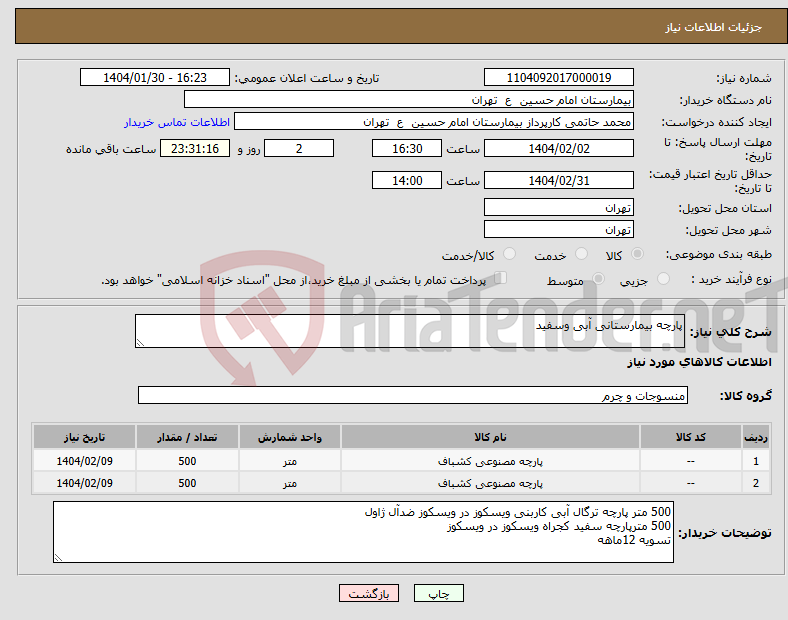Click the توضیحات خریدار text area

click(363, 532)
